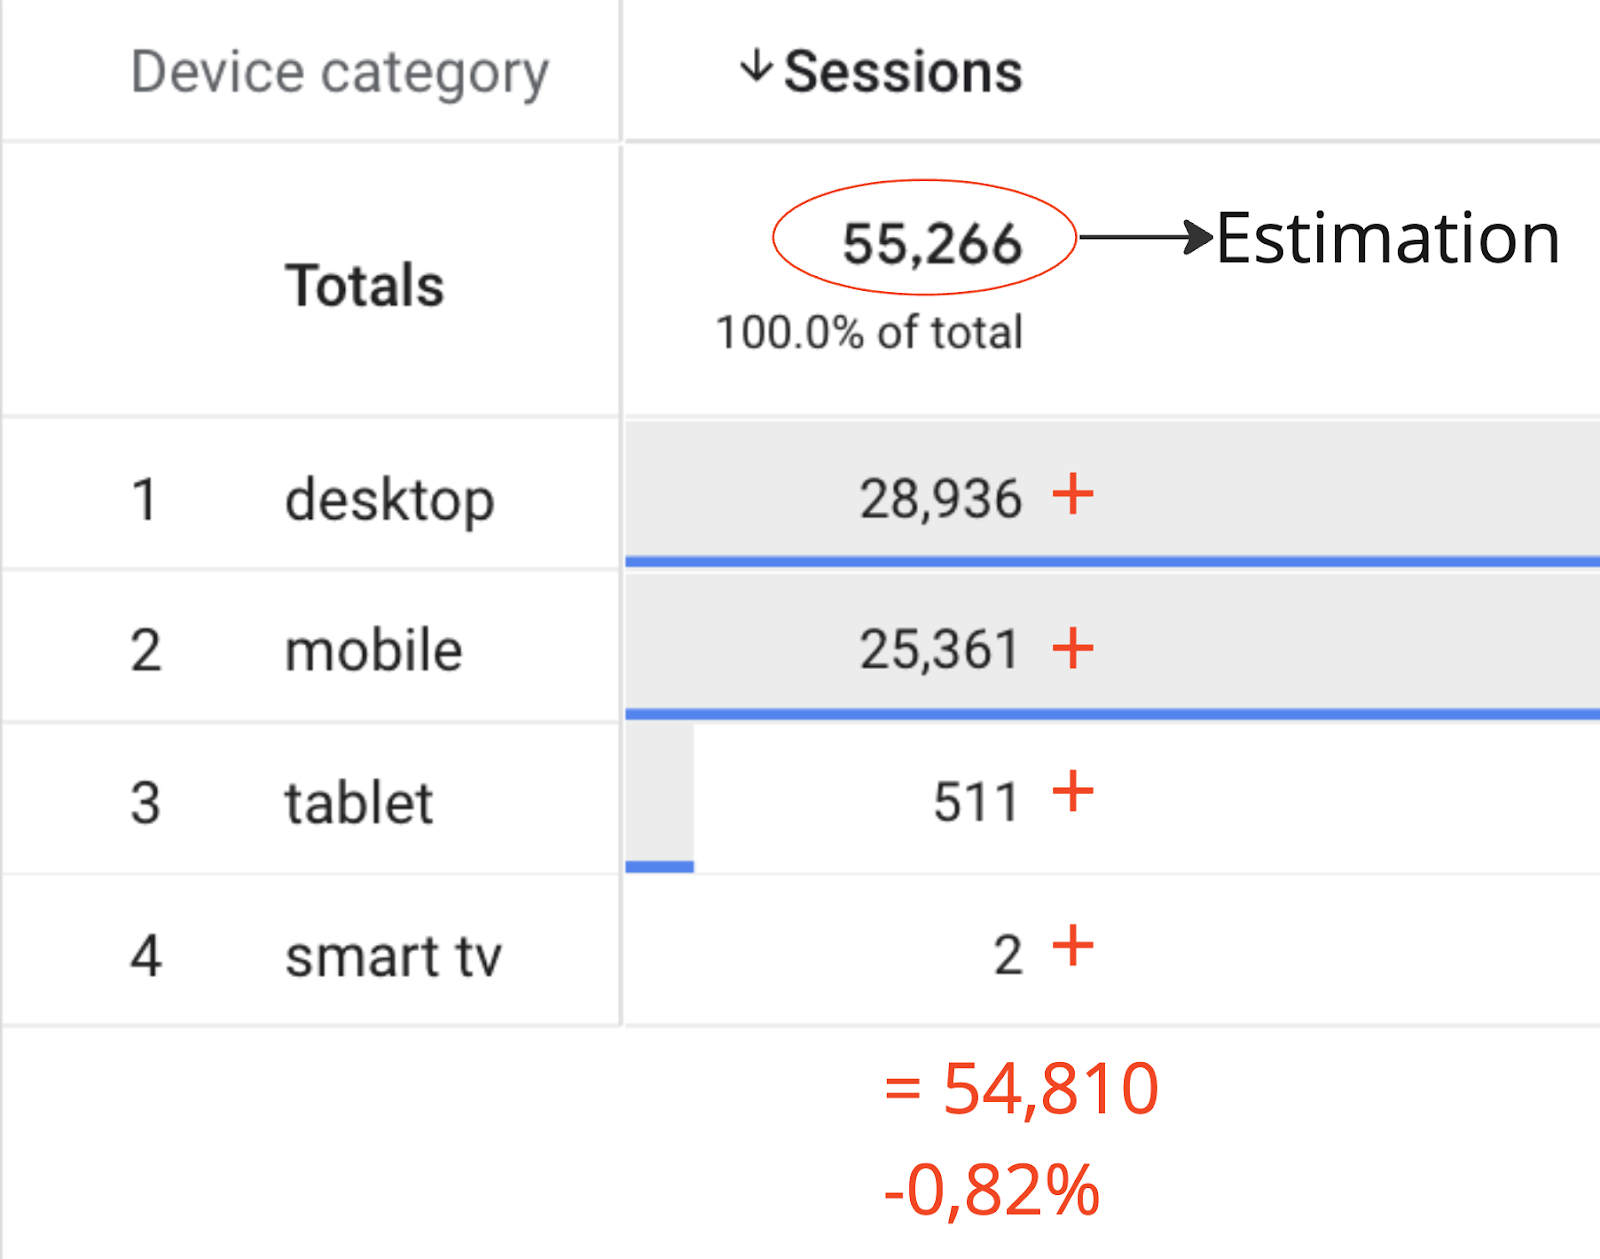Image resolution: width=1600 pixels, height=1259 pixels.
Task: Click the Sessions sort descending arrow
Action: [x=756, y=68]
